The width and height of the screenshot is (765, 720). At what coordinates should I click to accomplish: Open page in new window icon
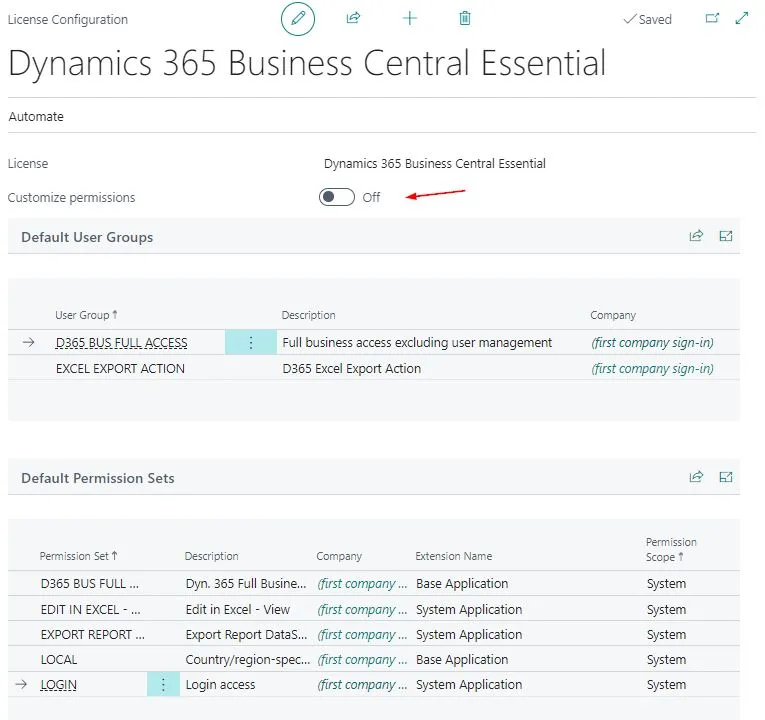click(x=712, y=19)
